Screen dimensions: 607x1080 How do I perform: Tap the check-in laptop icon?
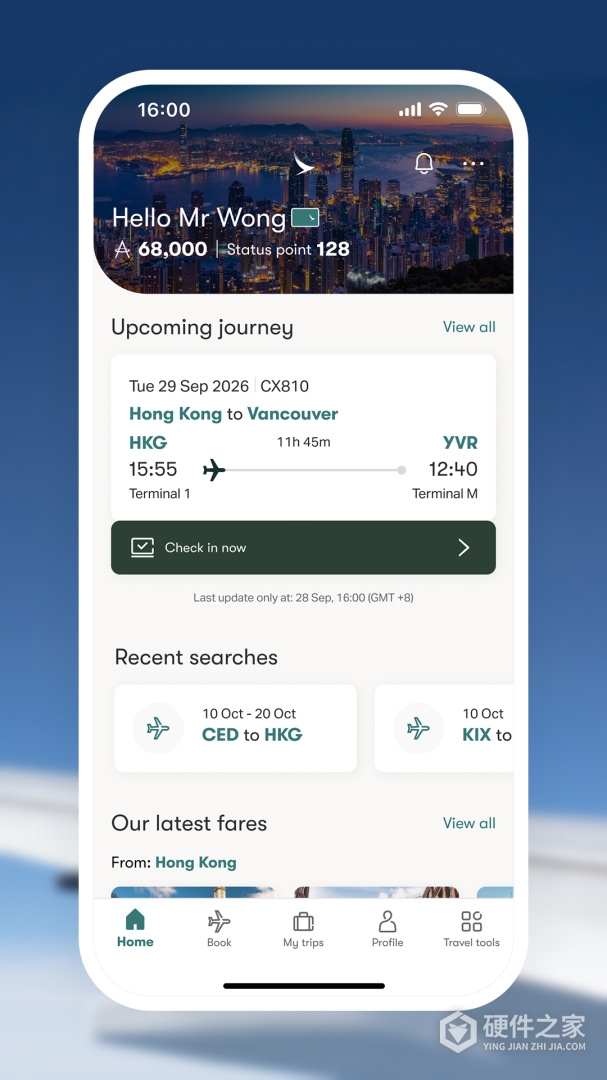(x=142, y=548)
